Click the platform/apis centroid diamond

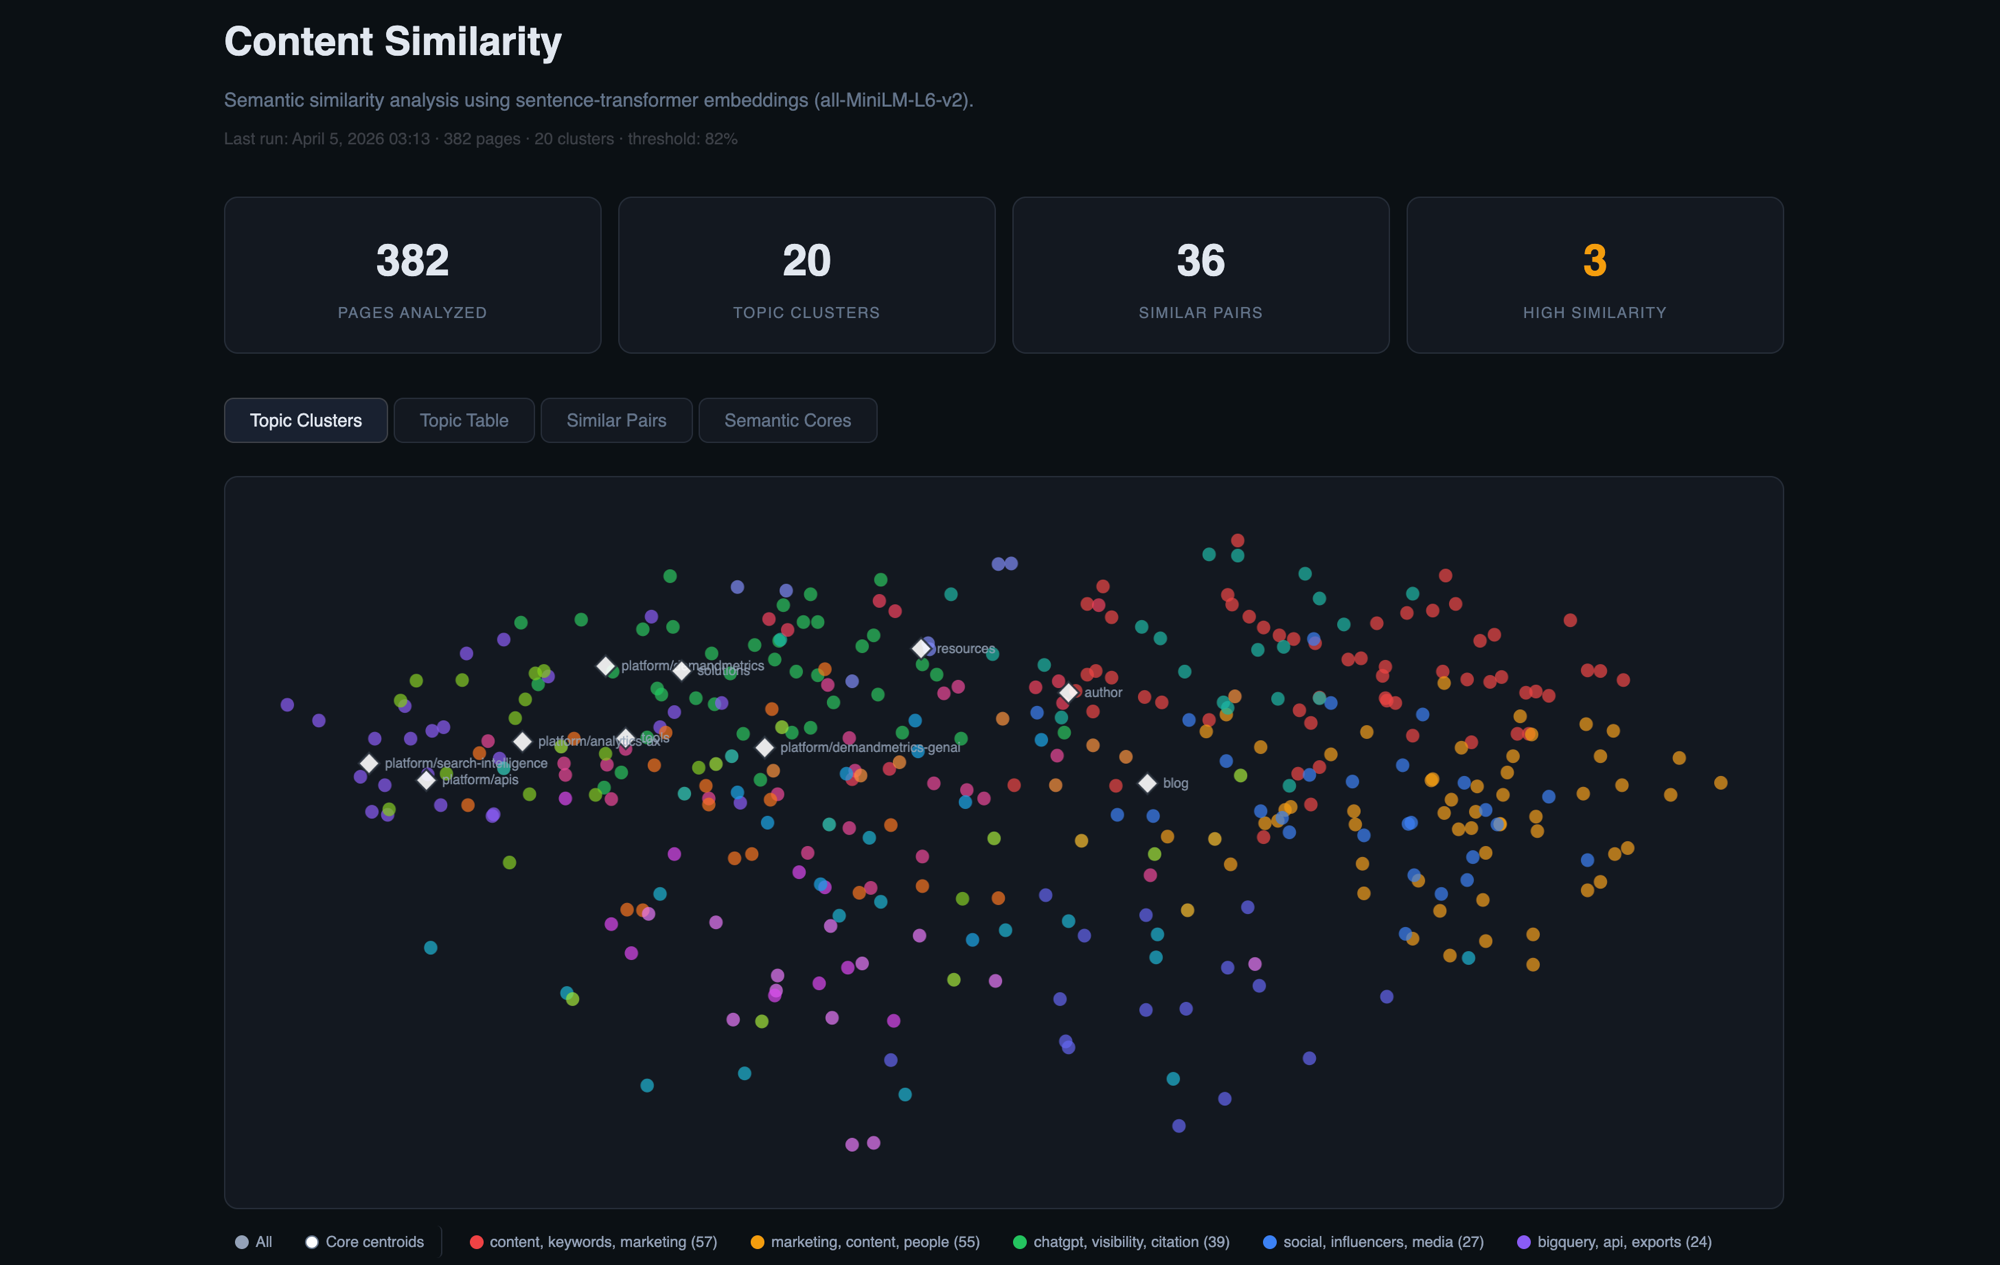426,780
